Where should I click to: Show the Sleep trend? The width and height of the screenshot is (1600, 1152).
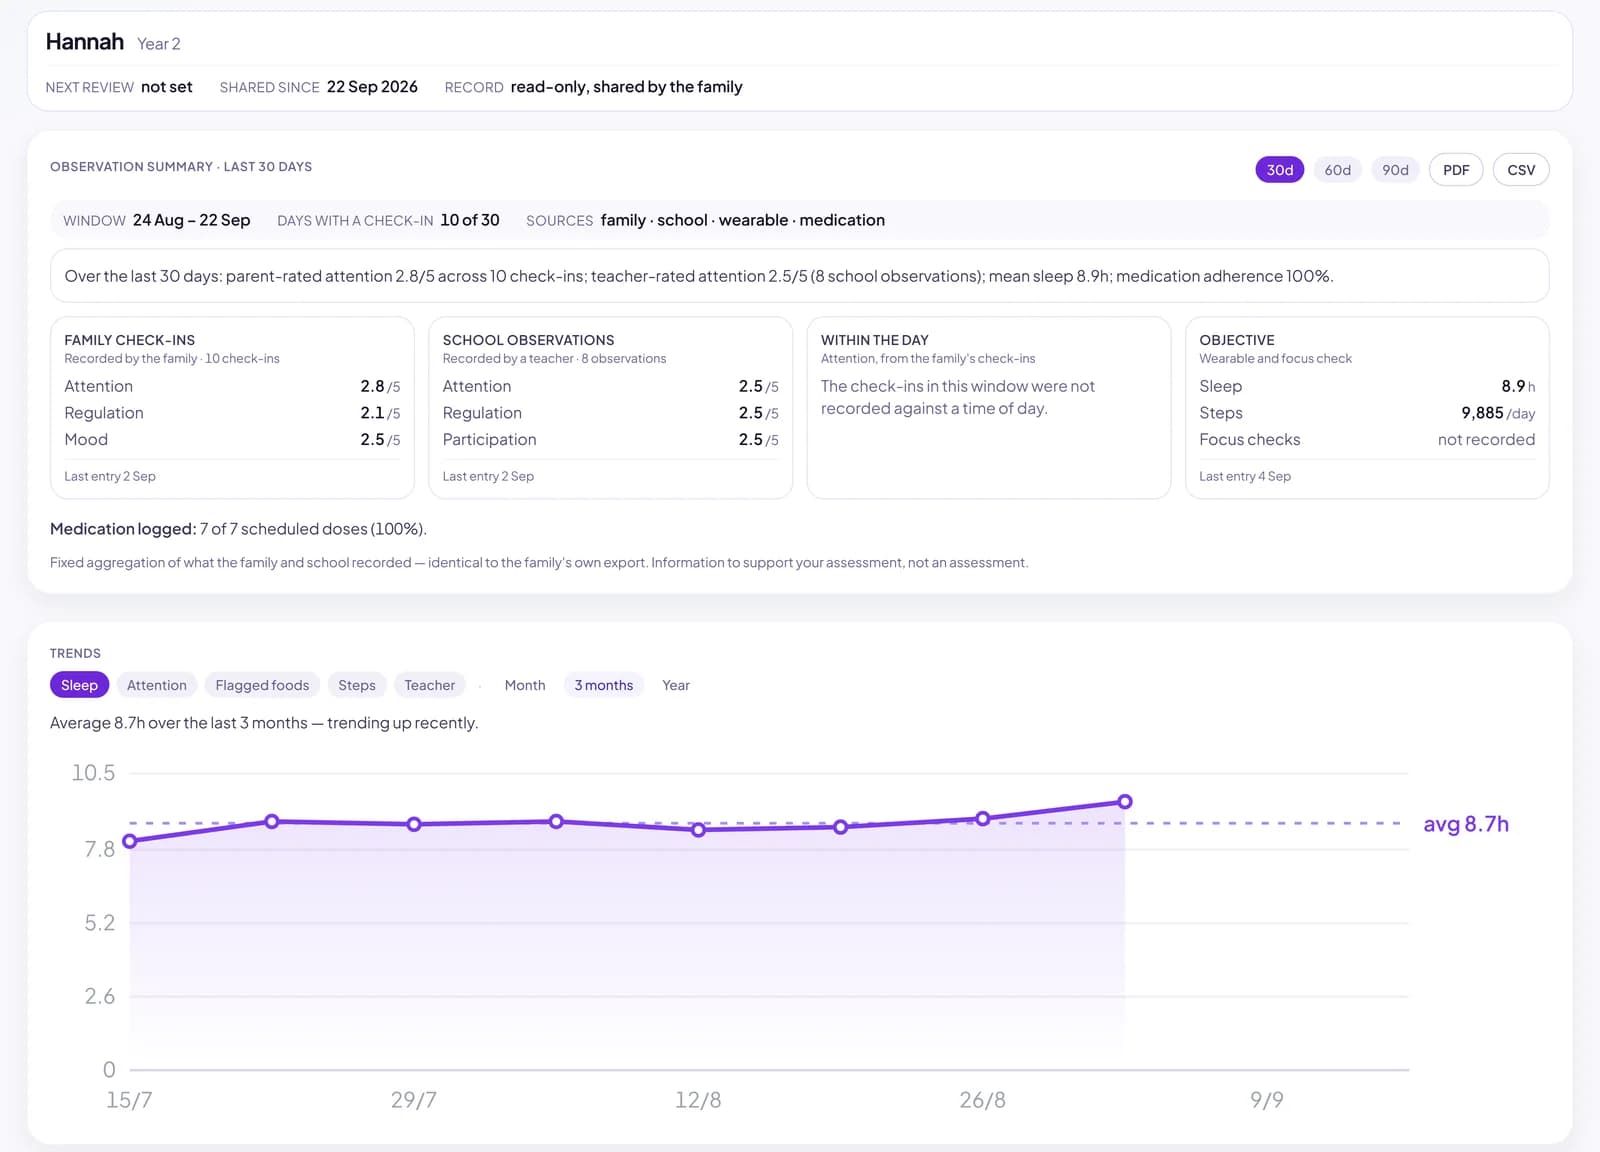tap(79, 685)
